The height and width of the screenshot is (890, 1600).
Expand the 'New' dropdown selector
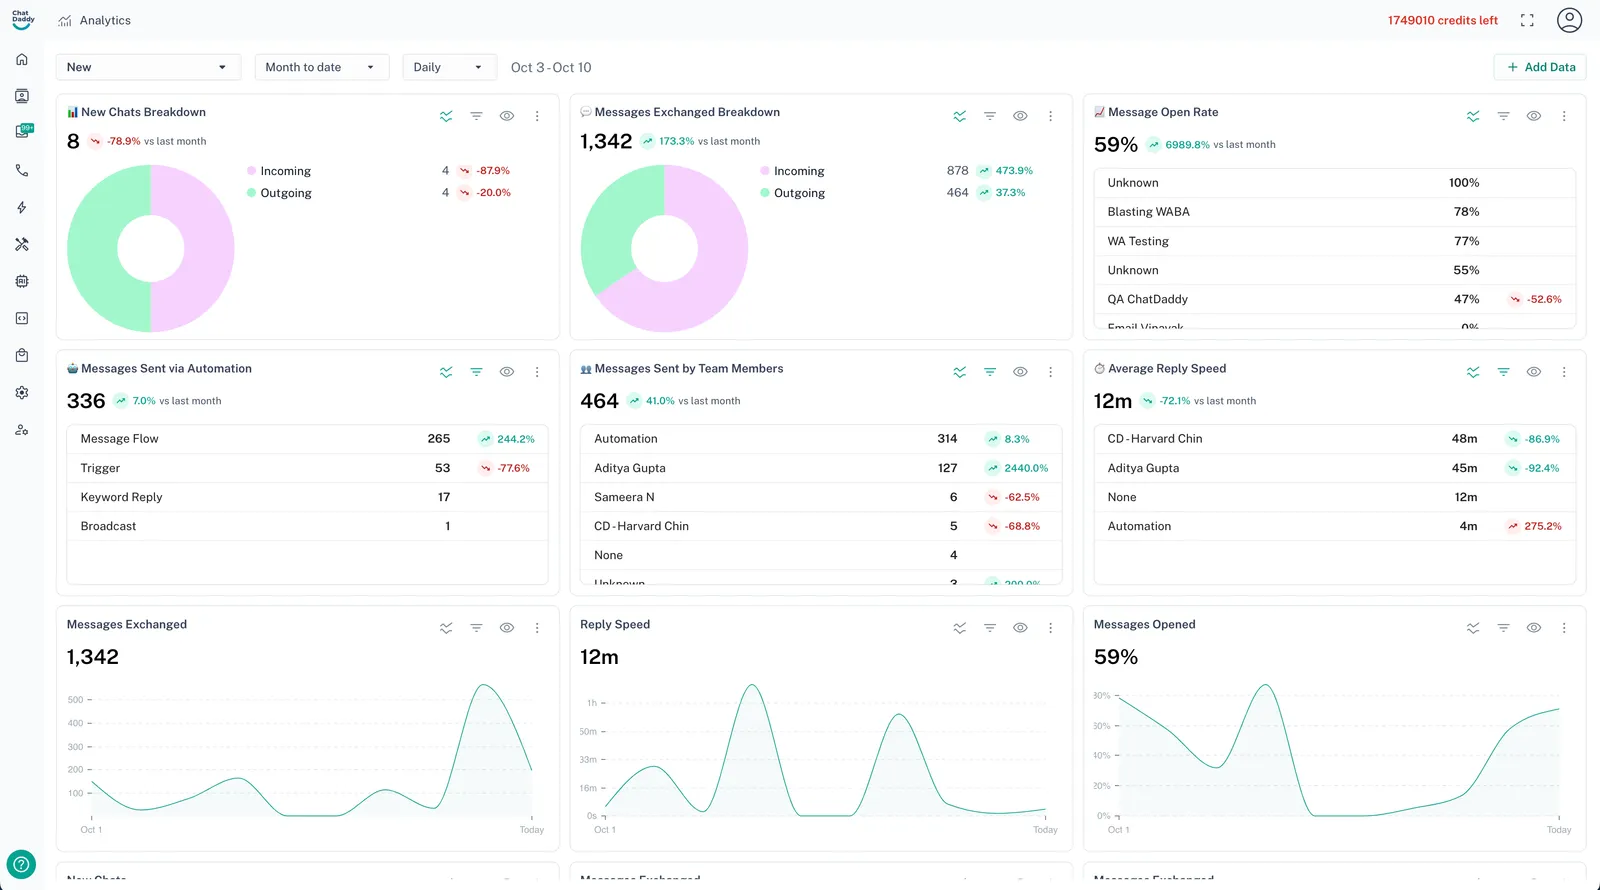point(148,67)
